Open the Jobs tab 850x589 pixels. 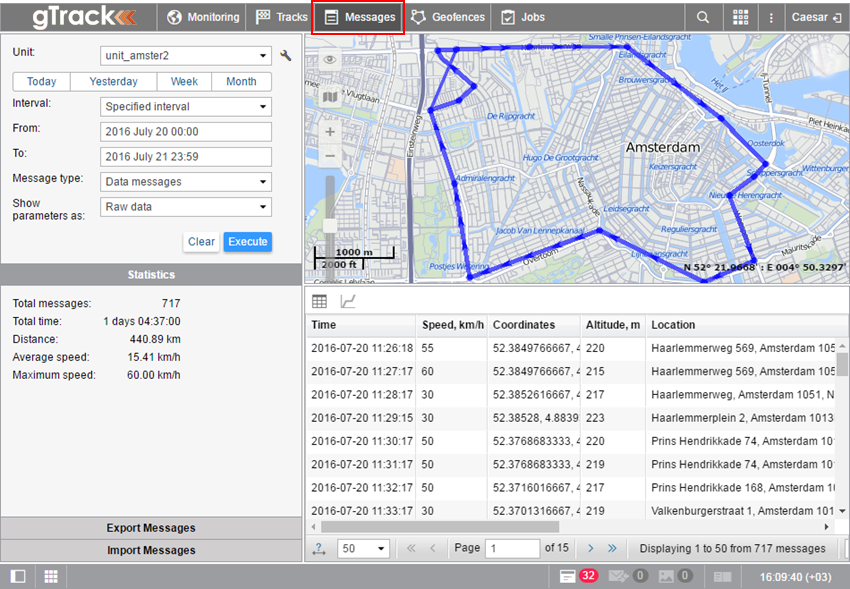pos(523,17)
